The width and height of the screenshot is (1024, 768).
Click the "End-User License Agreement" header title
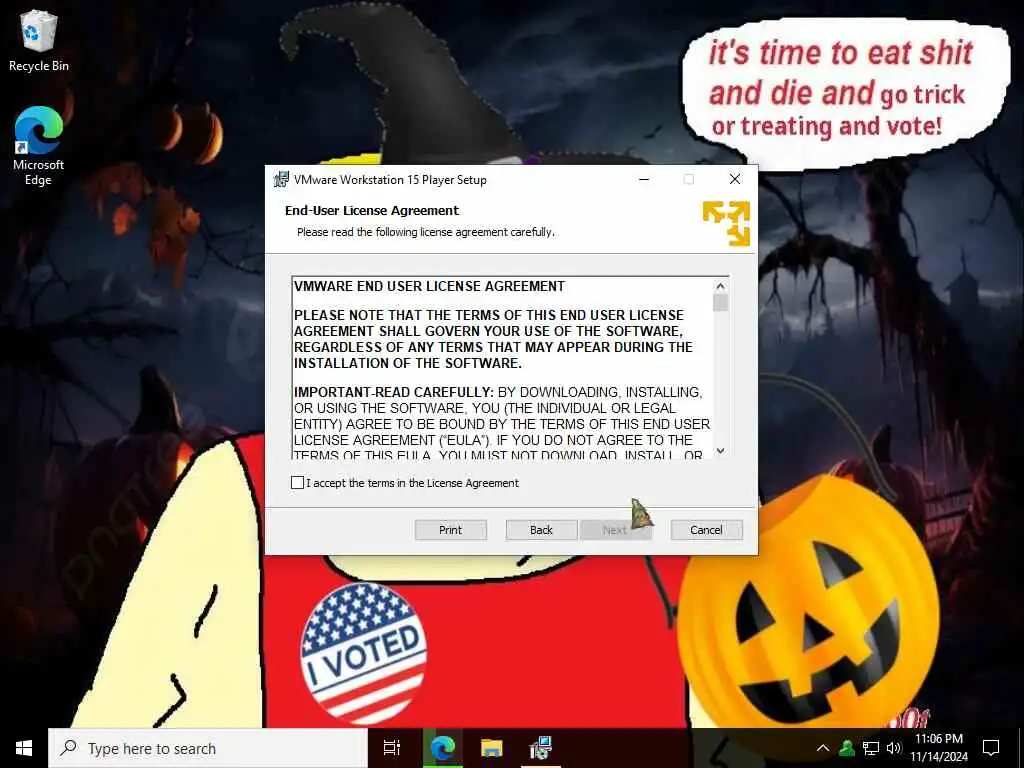coord(372,210)
